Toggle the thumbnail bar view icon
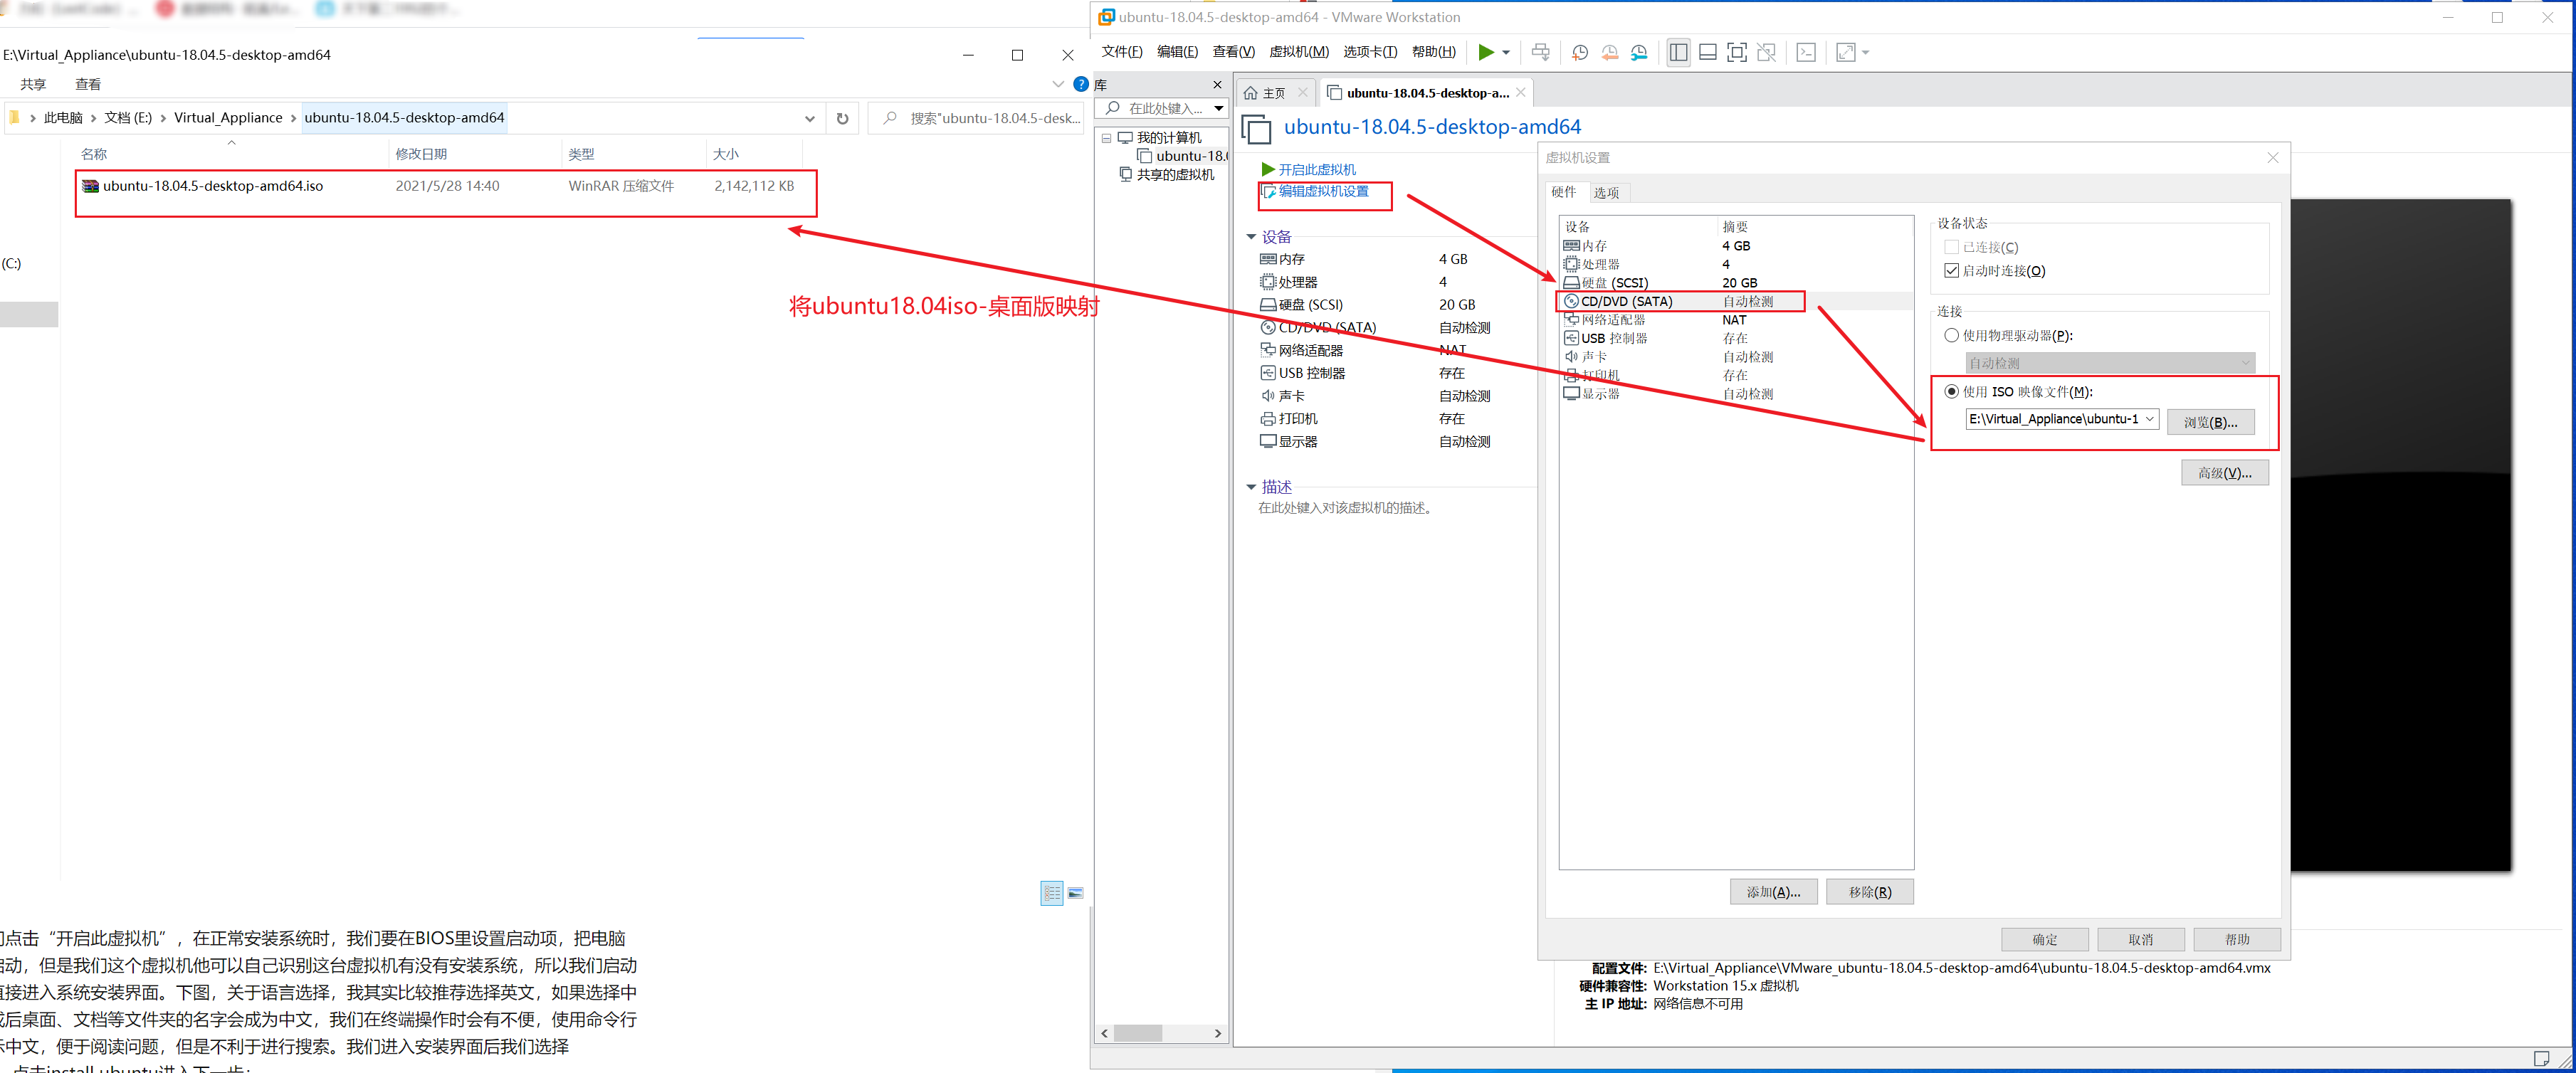The image size is (2576, 1073). pos(1708,52)
